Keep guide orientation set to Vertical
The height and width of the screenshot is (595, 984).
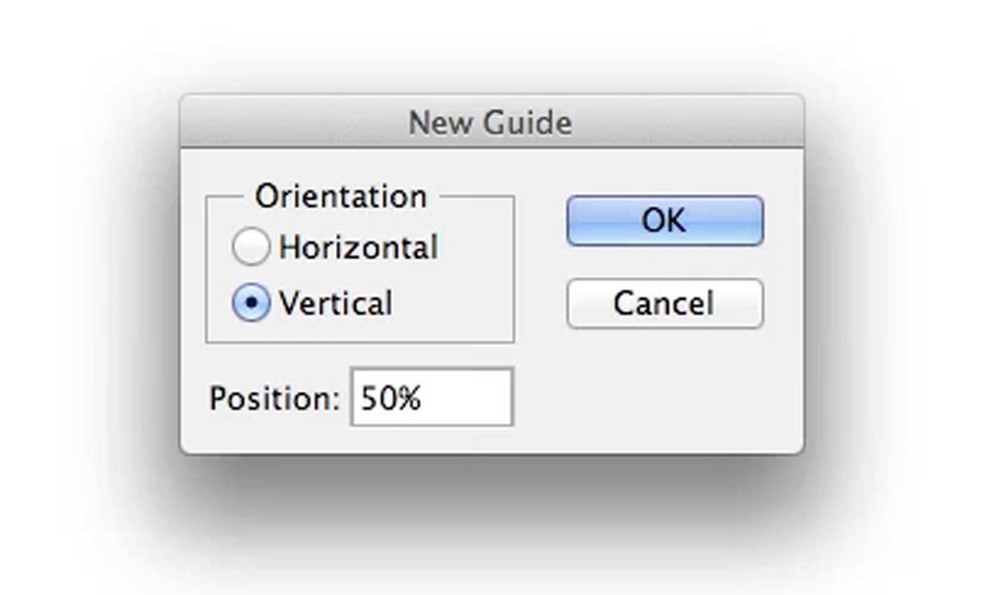[x=250, y=303]
